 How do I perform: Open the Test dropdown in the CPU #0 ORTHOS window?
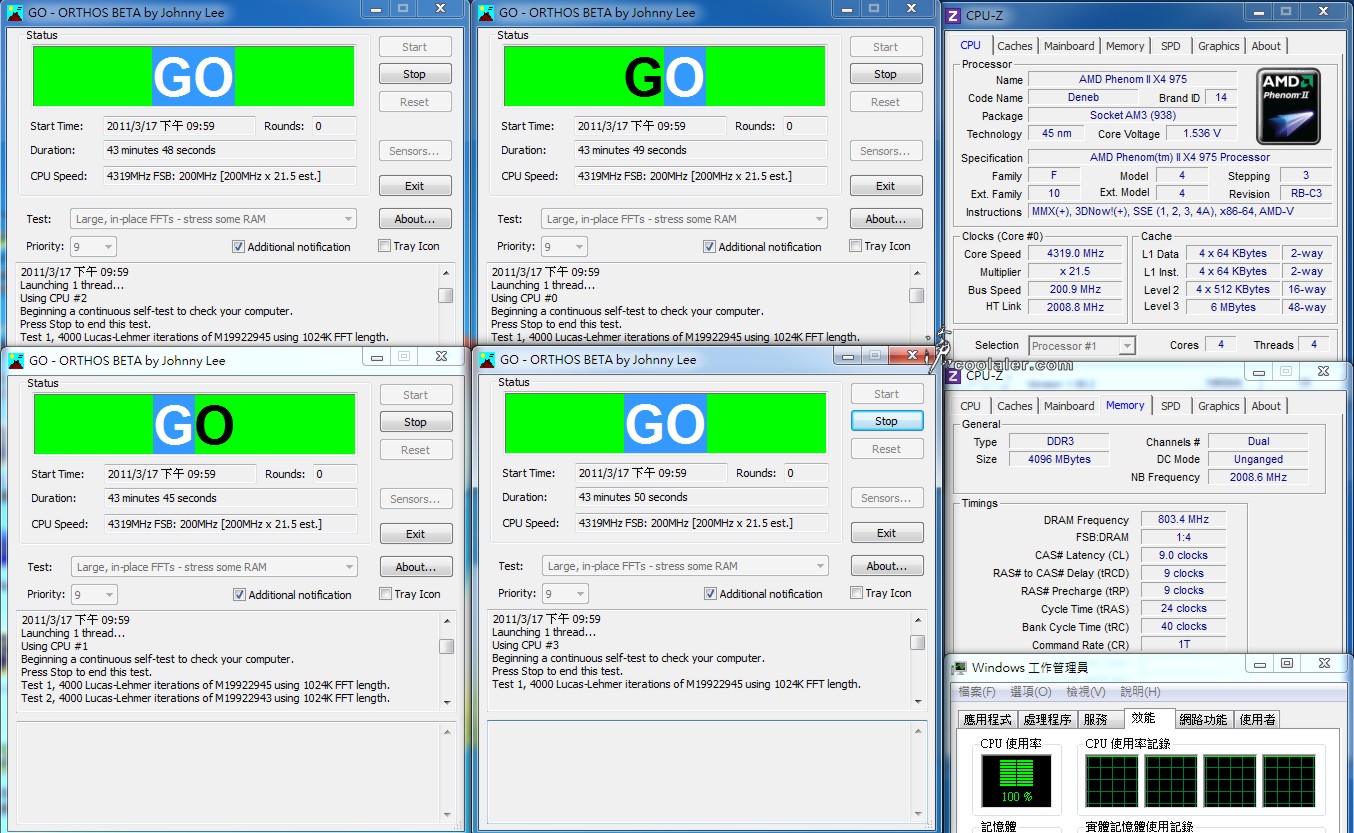click(684, 219)
